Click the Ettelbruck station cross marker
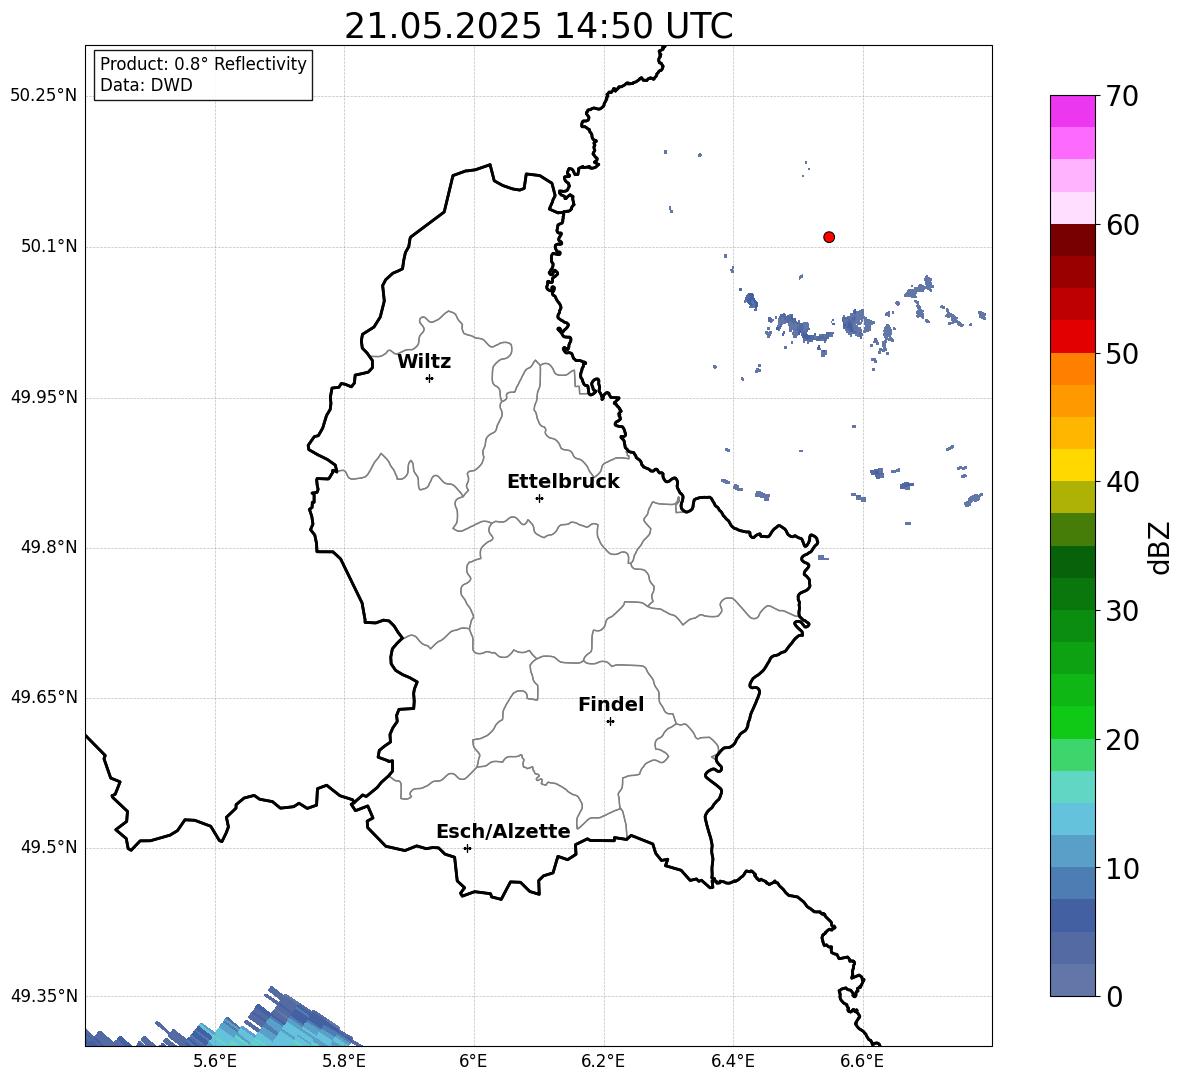The height and width of the screenshot is (1081, 1184). click(x=539, y=498)
